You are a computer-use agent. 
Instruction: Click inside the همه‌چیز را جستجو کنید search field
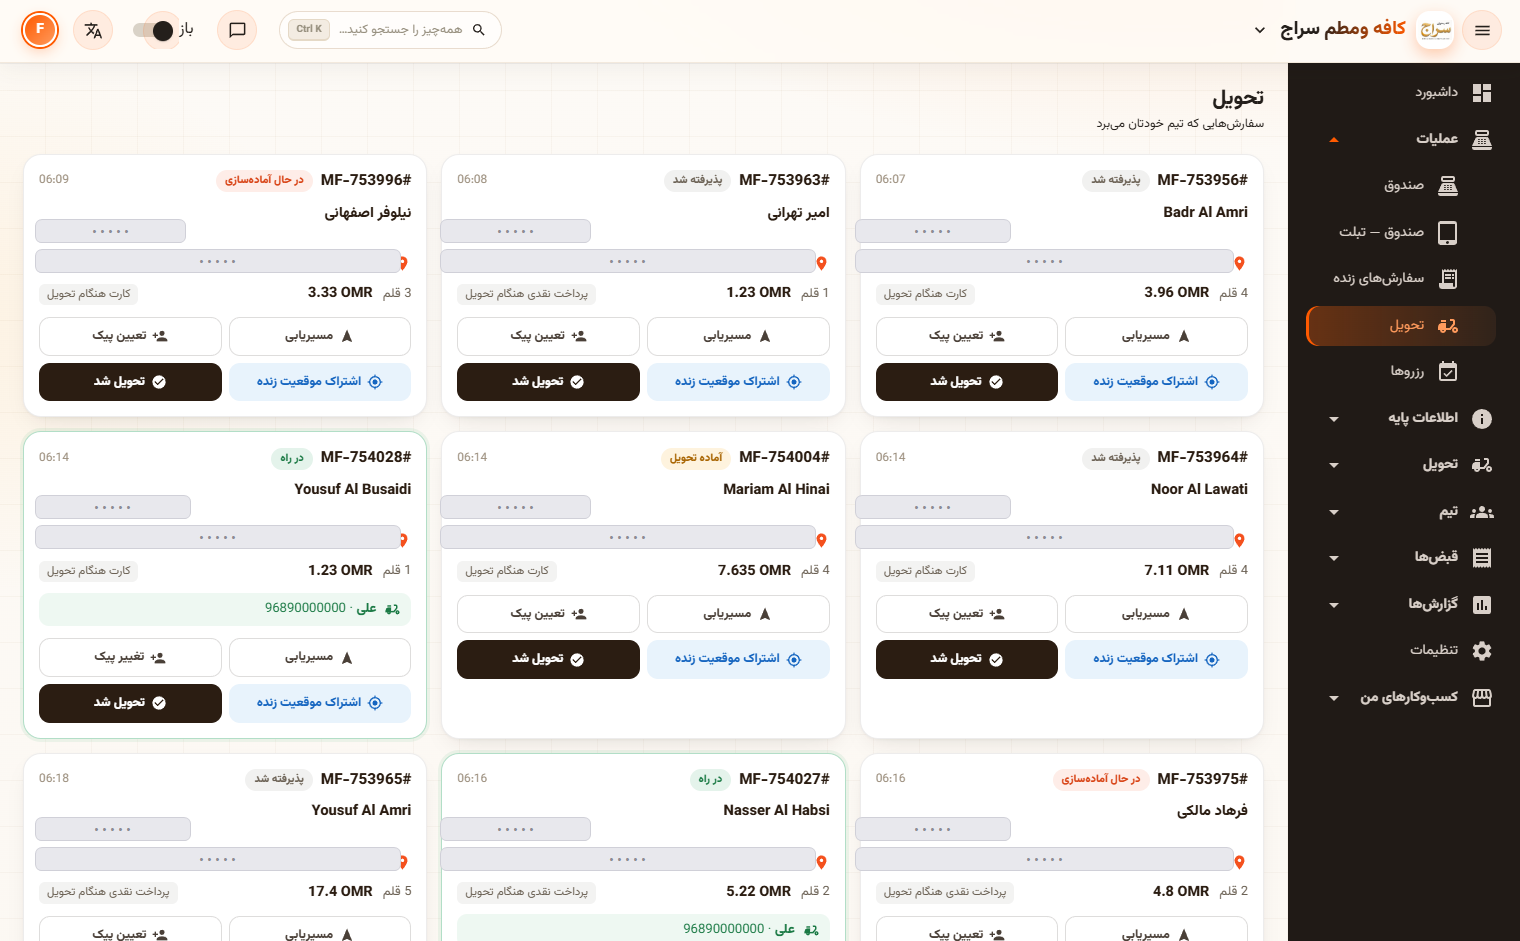(x=390, y=30)
